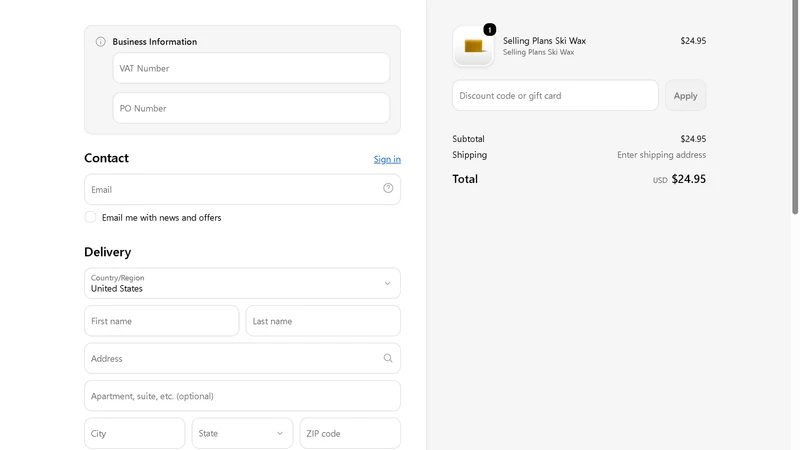
Task: Focus the PO Number field
Action: tap(251, 108)
